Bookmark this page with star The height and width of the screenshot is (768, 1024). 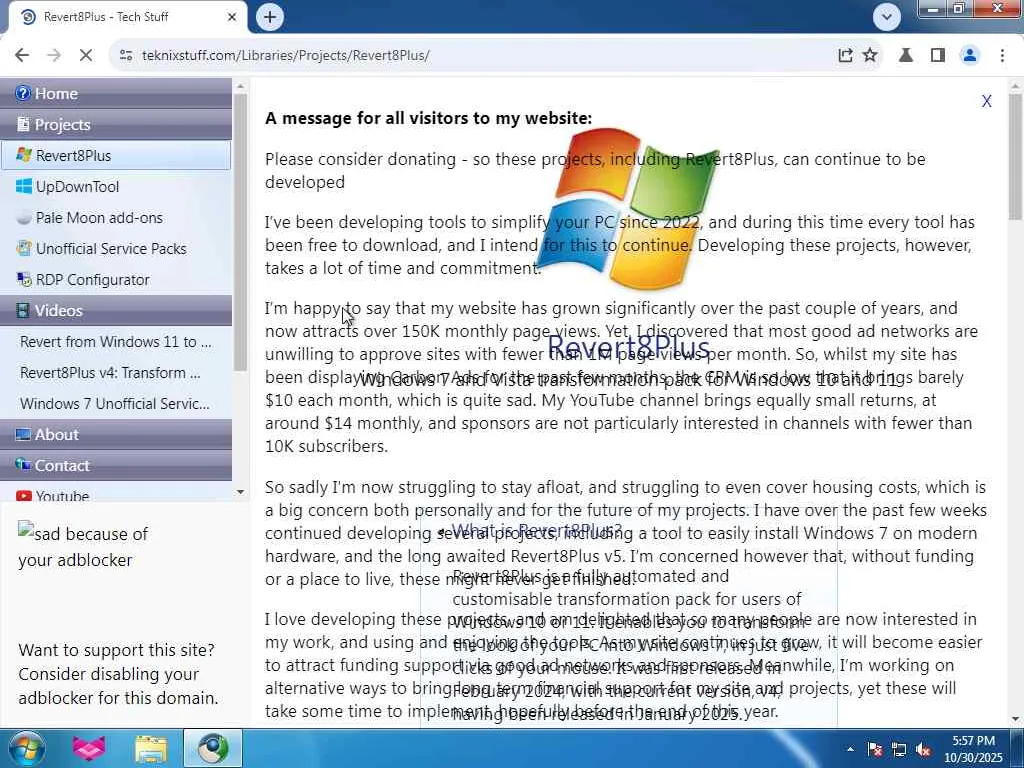(870, 56)
